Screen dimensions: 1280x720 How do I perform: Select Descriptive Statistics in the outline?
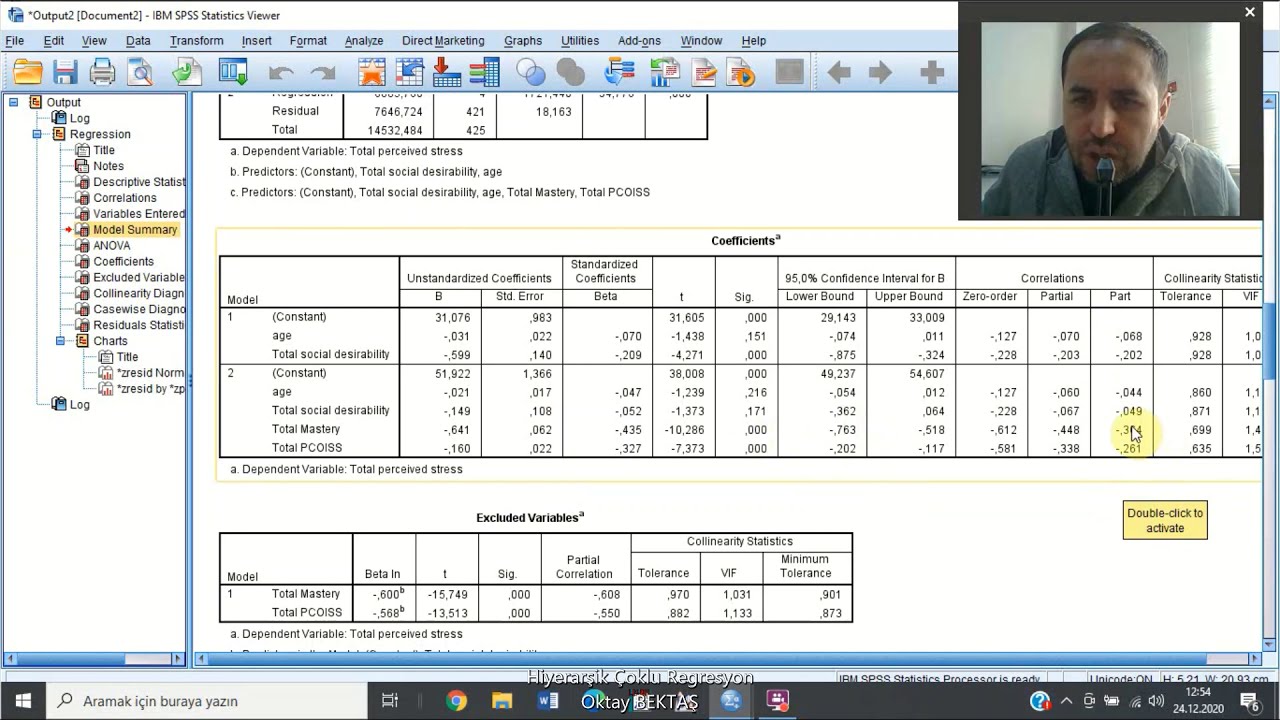tap(139, 182)
